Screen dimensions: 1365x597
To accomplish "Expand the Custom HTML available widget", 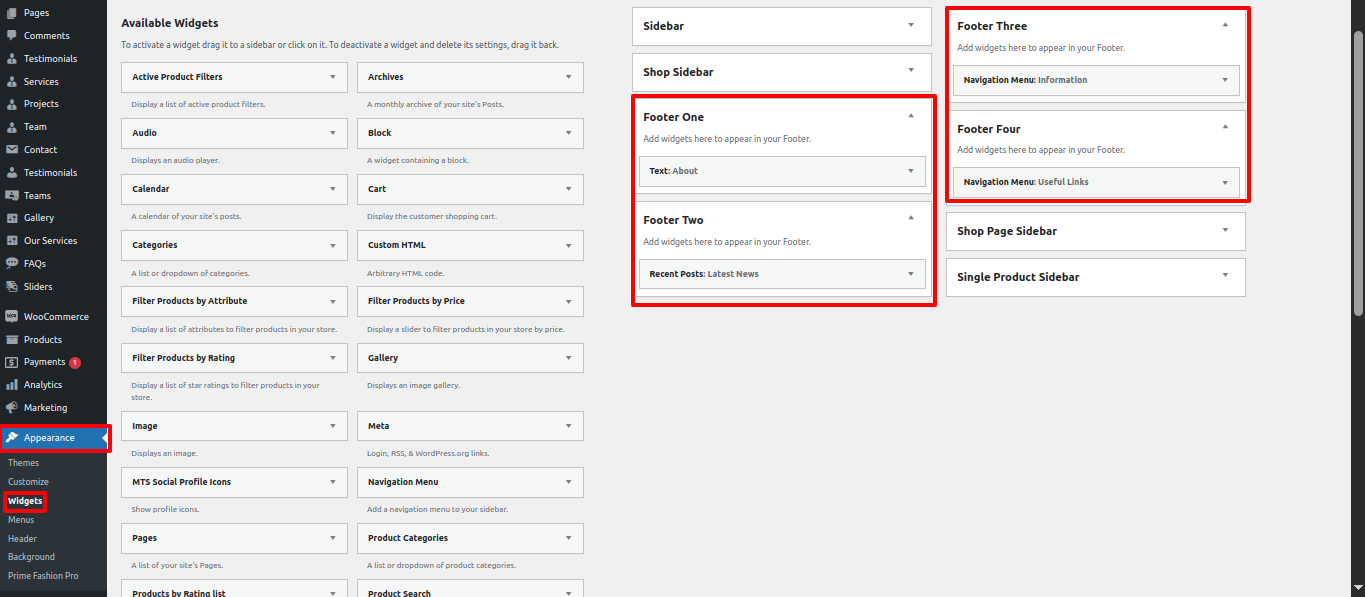I will [x=567, y=245].
